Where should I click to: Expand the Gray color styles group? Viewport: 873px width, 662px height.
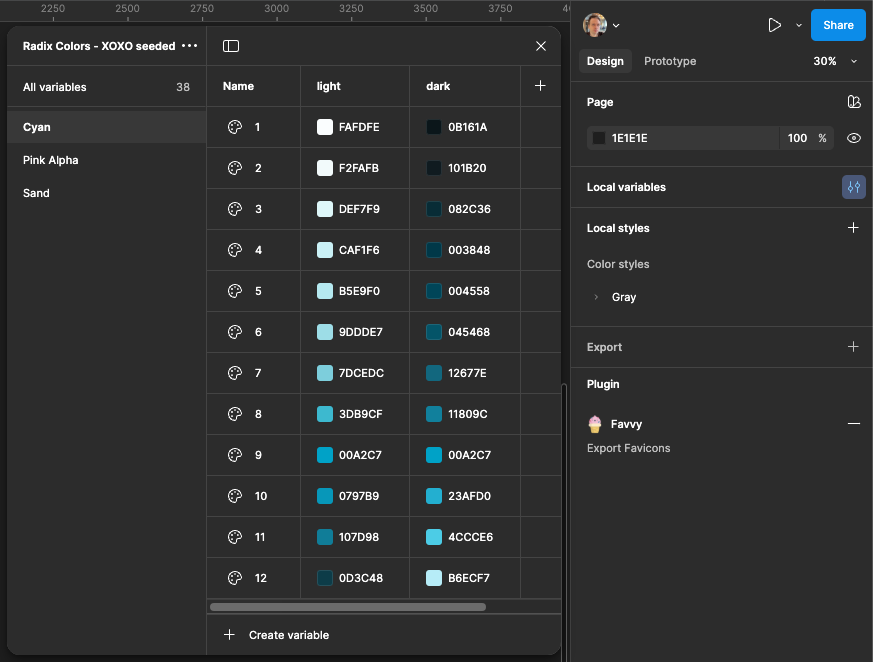tap(596, 297)
